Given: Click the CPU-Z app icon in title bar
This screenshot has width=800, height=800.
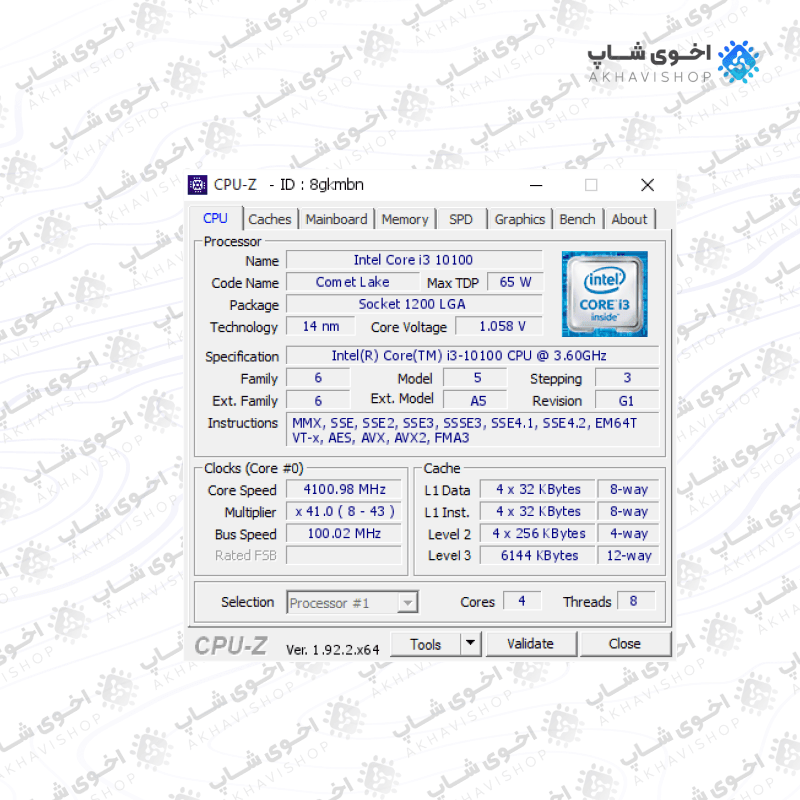Looking at the screenshot, I should 197,185.
